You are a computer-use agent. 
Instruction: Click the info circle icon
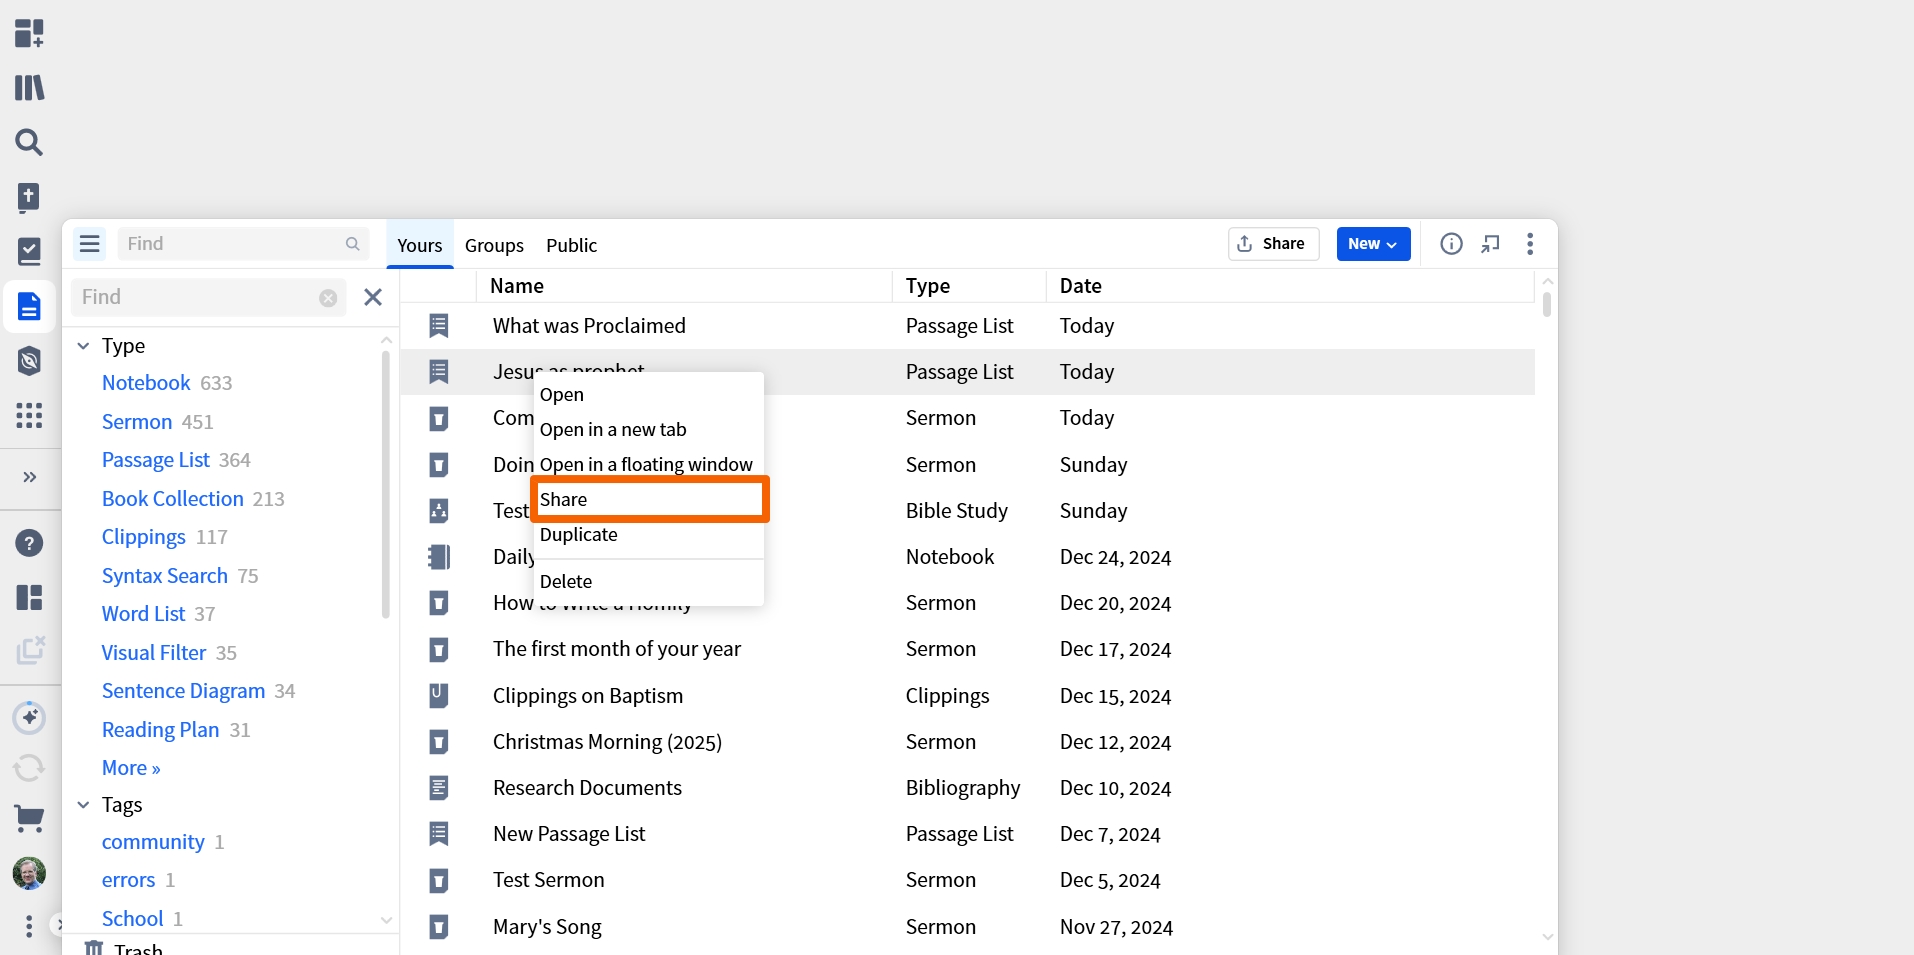coord(1451,244)
